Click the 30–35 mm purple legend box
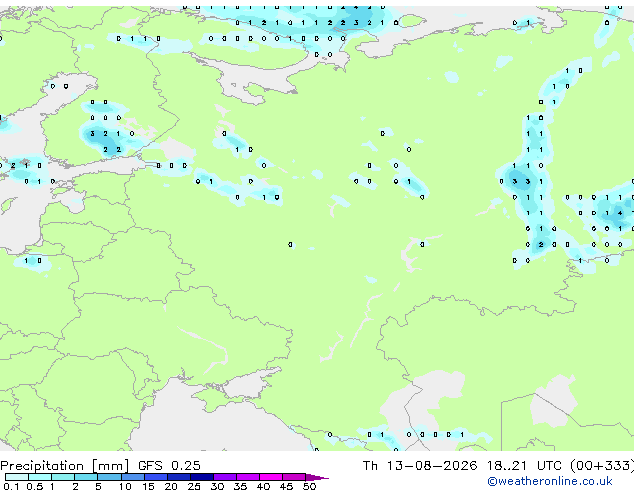This screenshot has width=634, height=490. click(x=225, y=477)
